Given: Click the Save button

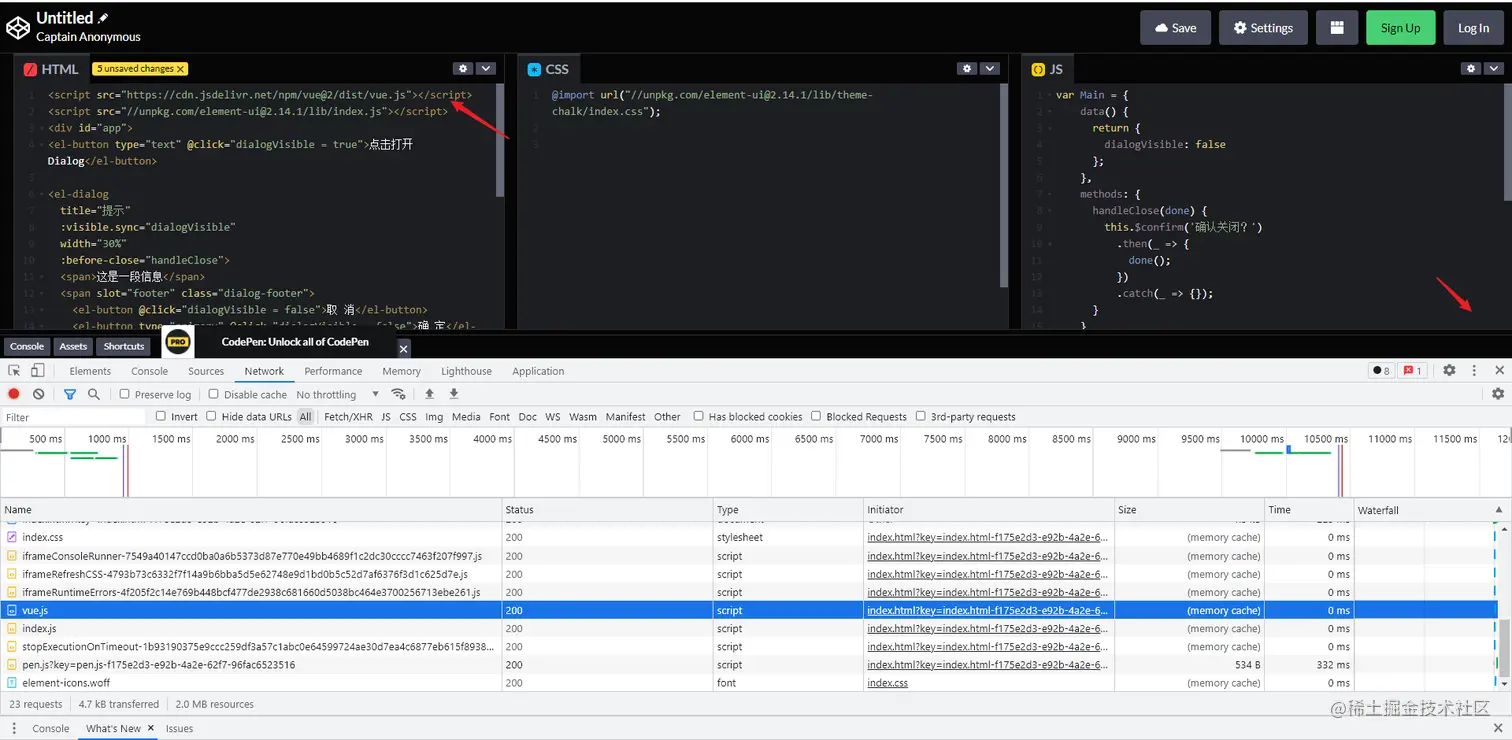Looking at the screenshot, I should [1176, 28].
